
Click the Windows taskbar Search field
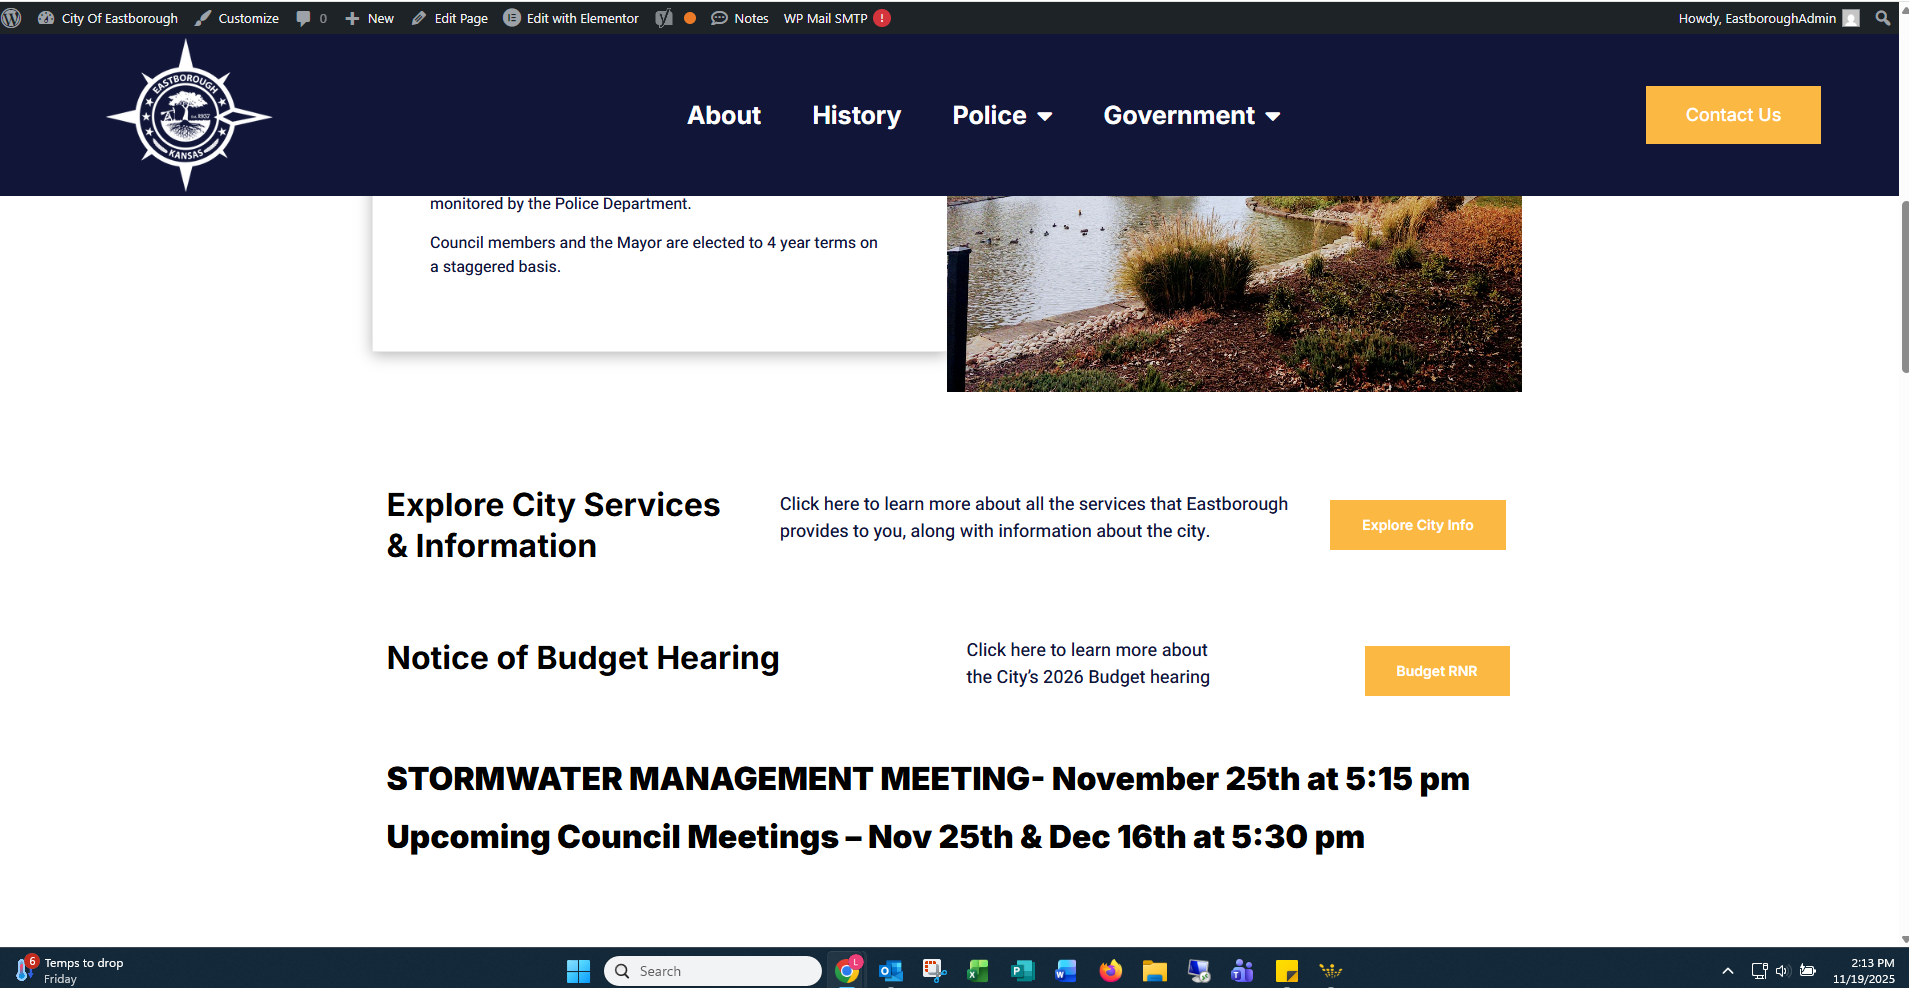(712, 971)
